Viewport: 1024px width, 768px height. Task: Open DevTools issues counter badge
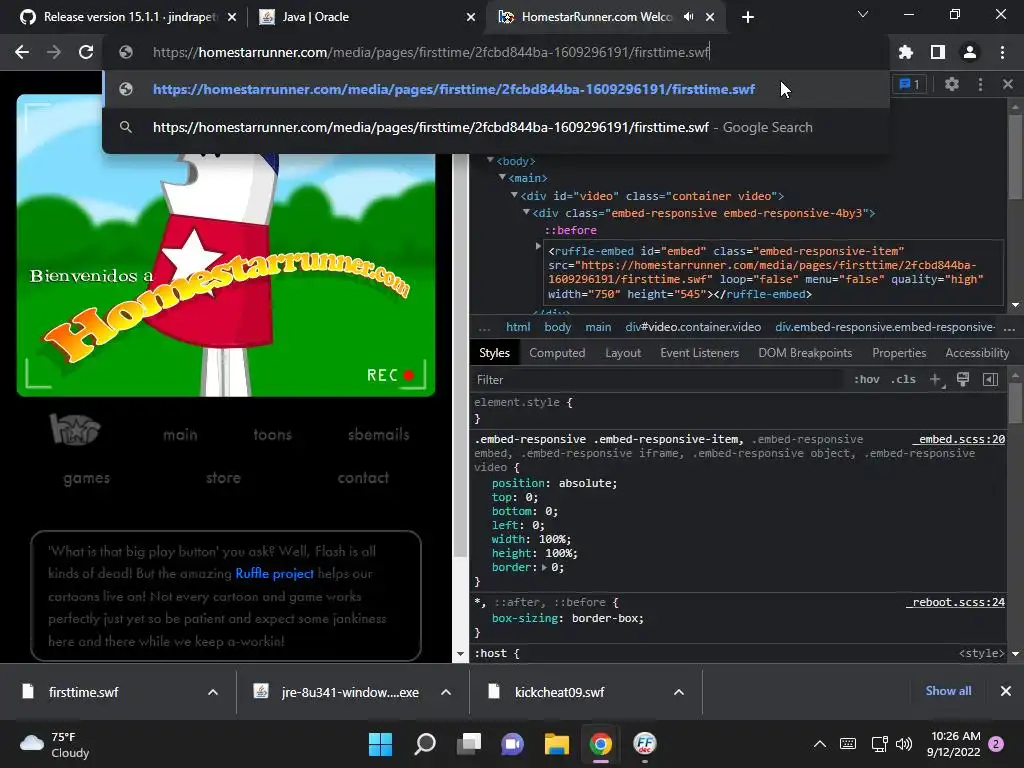tap(909, 84)
